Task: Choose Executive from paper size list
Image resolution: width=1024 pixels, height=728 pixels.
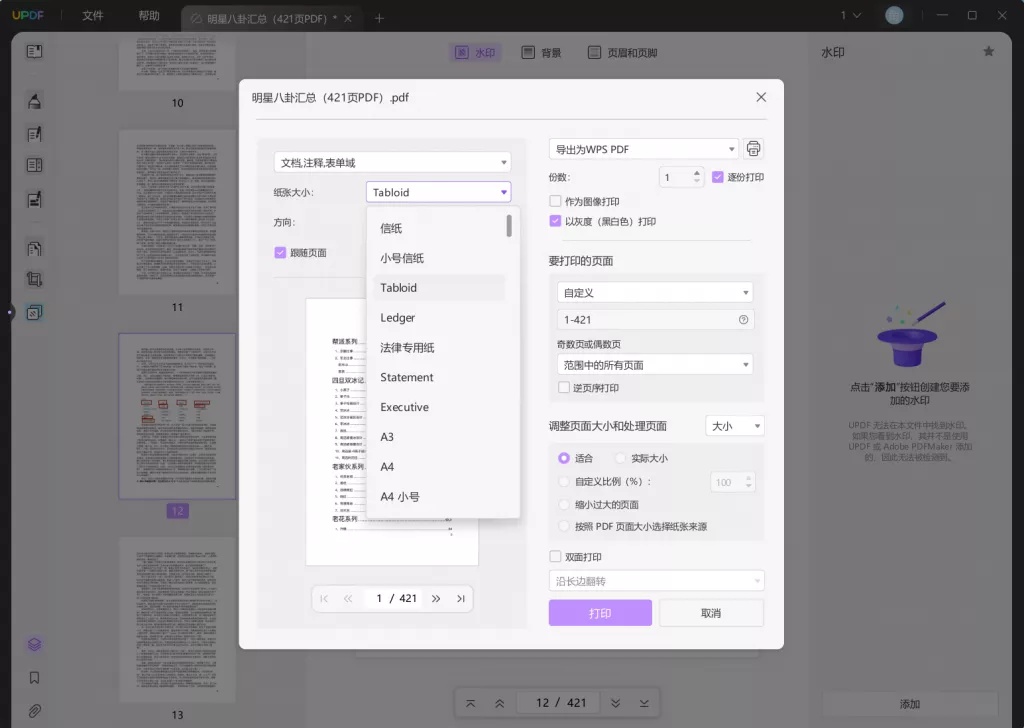Action: click(x=439, y=407)
